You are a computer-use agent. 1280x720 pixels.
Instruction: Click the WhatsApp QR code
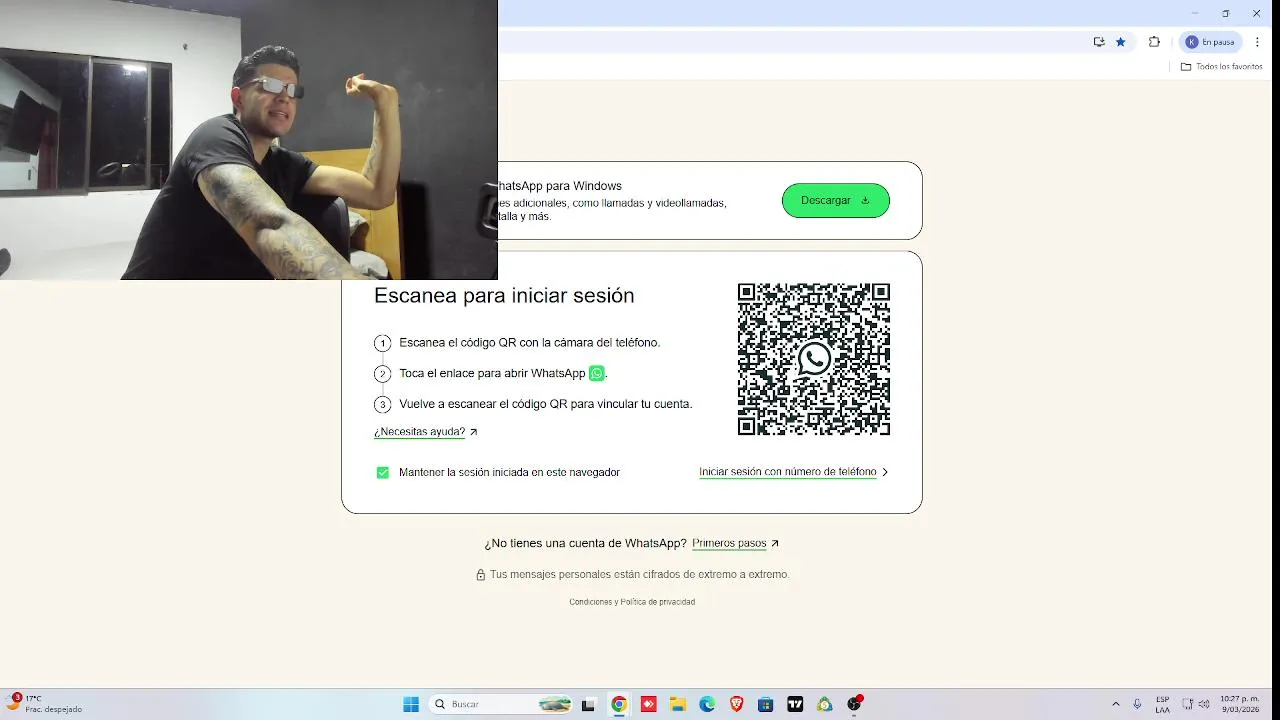tap(814, 359)
